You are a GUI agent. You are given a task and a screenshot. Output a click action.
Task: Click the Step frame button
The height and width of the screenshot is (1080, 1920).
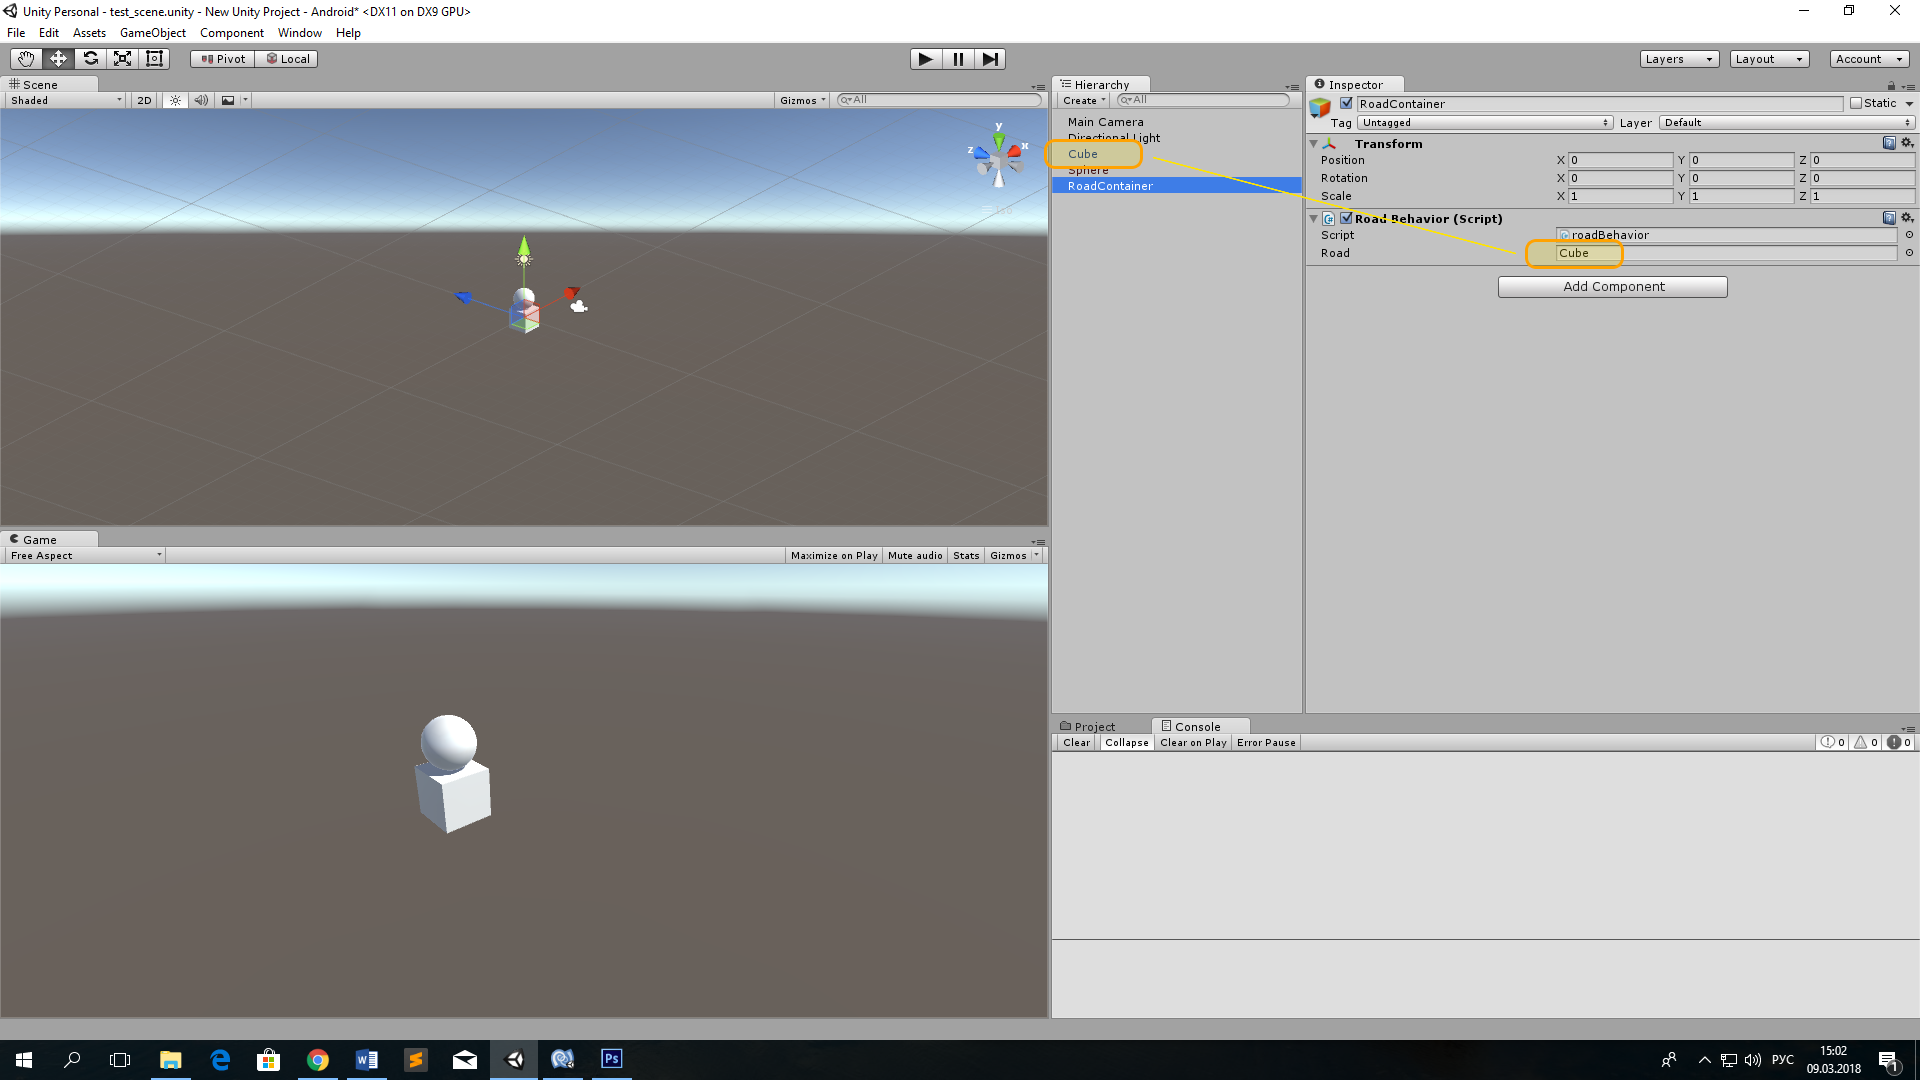990,59
